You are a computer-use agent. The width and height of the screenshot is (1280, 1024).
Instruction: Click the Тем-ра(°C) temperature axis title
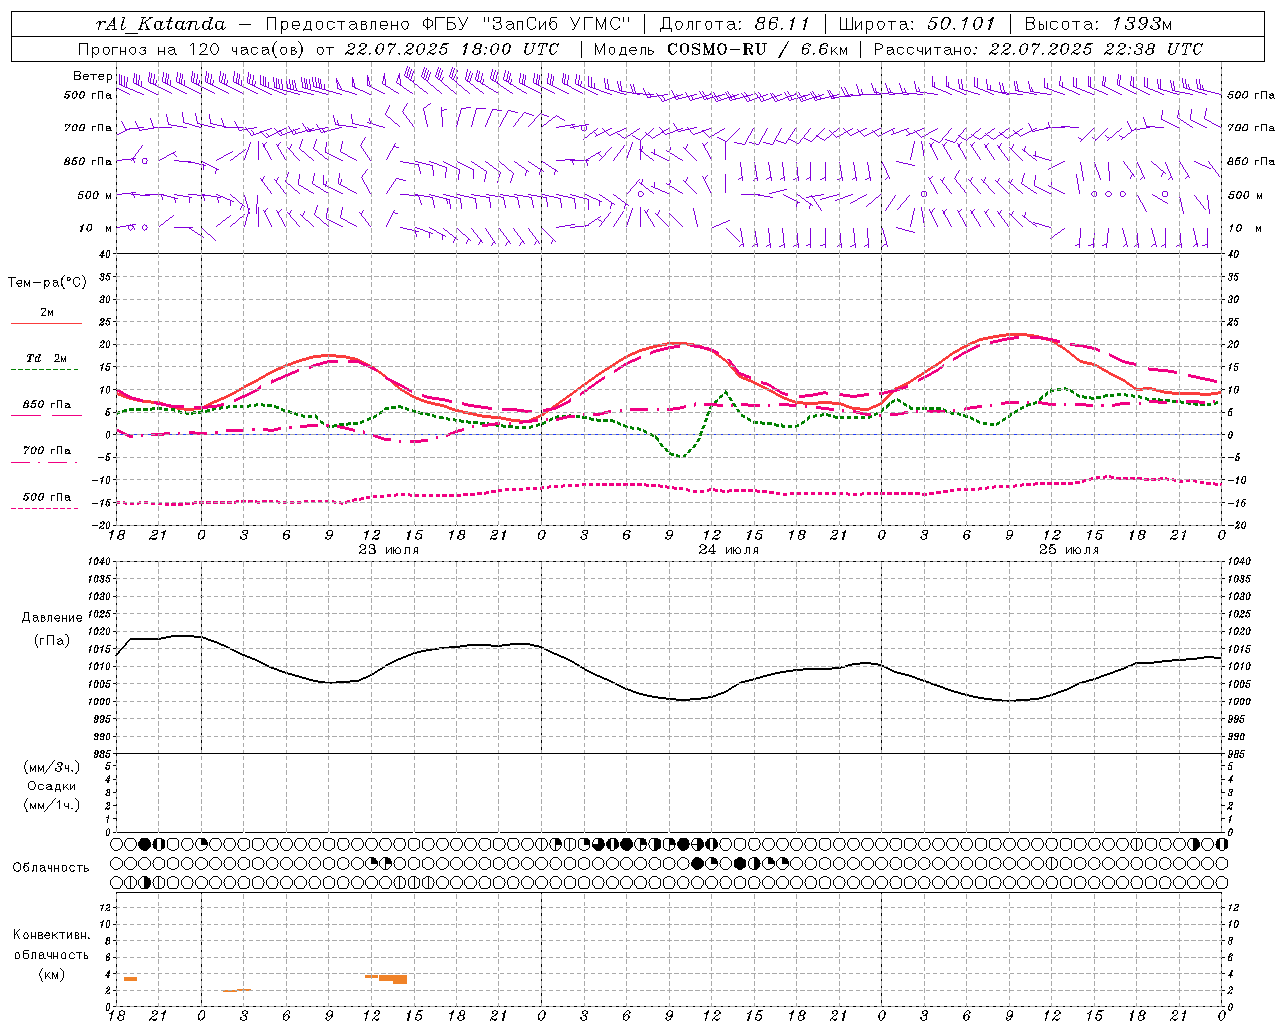[x=47, y=283]
